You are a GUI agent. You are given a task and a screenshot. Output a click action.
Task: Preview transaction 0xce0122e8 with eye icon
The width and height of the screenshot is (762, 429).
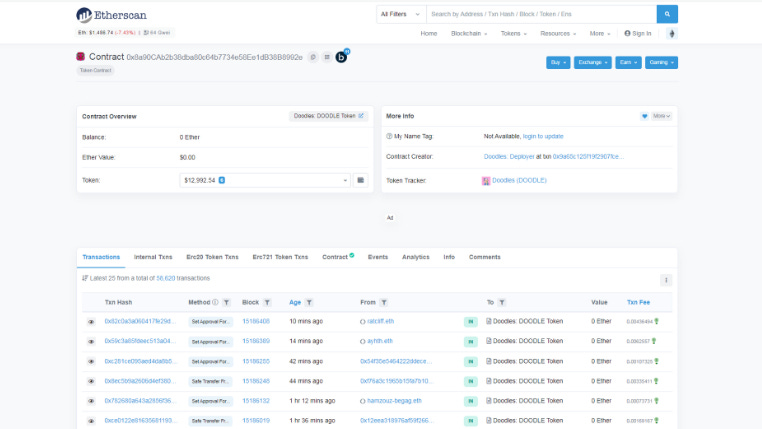(91, 421)
